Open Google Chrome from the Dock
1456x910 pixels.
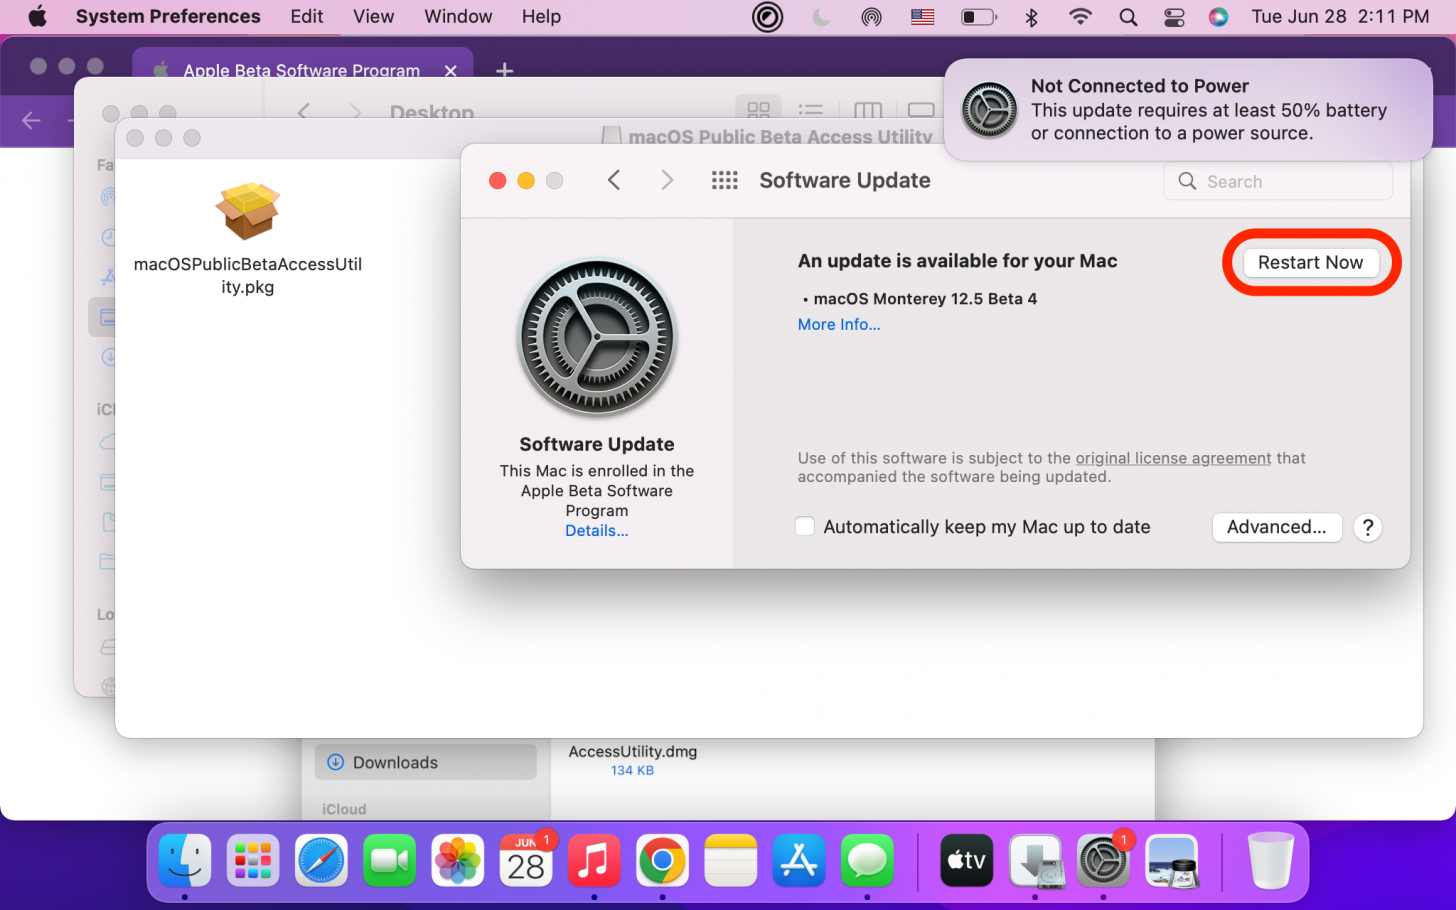[662, 860]
